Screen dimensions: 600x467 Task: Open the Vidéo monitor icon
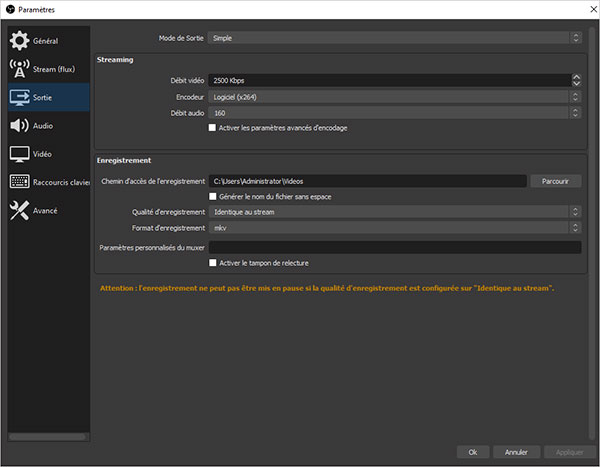click(x=19, y=154)
